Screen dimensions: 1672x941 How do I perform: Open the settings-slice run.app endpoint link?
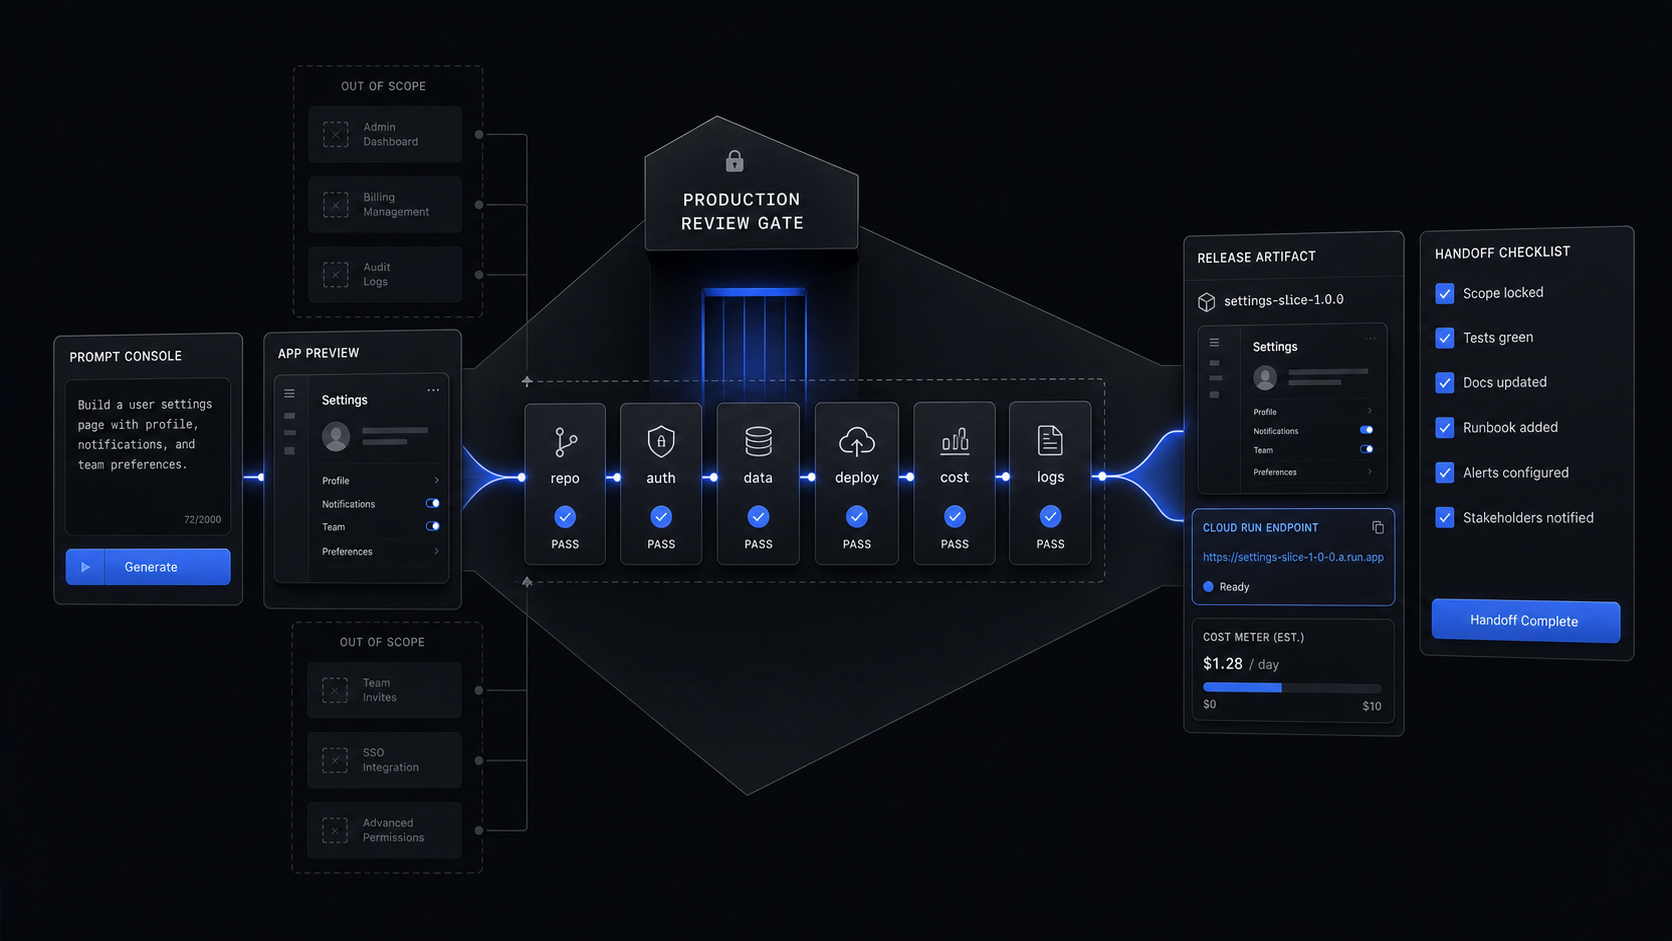(x=1293, y=557)
